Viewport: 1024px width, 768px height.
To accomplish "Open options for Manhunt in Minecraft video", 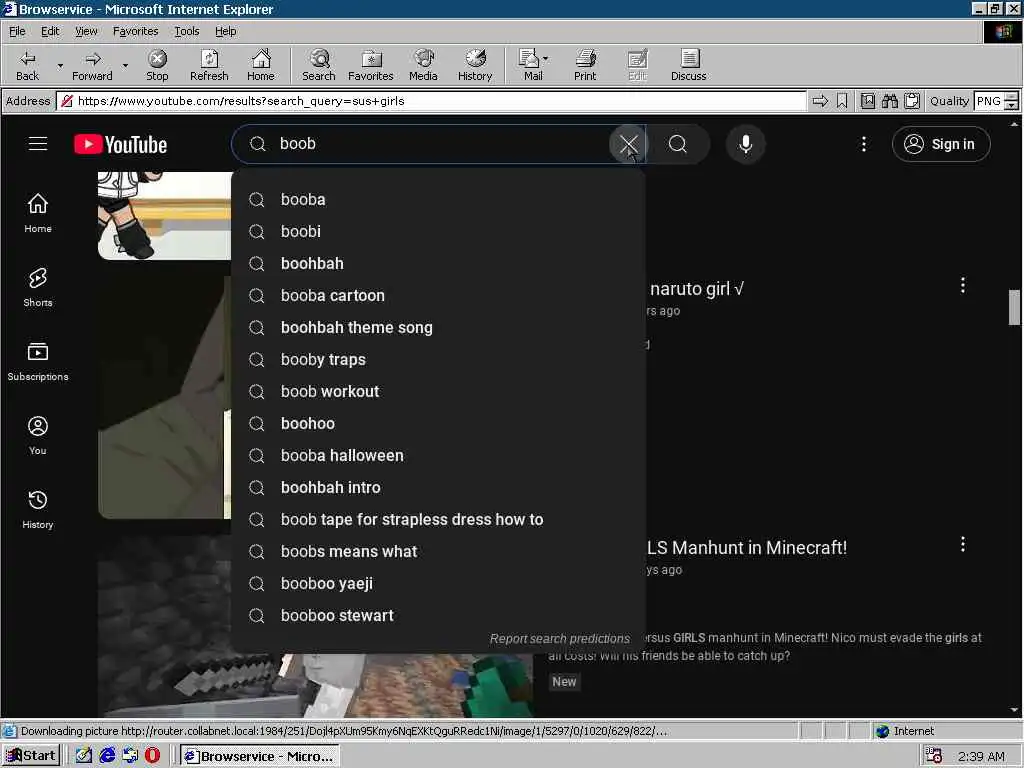I will tap(962, 544).
